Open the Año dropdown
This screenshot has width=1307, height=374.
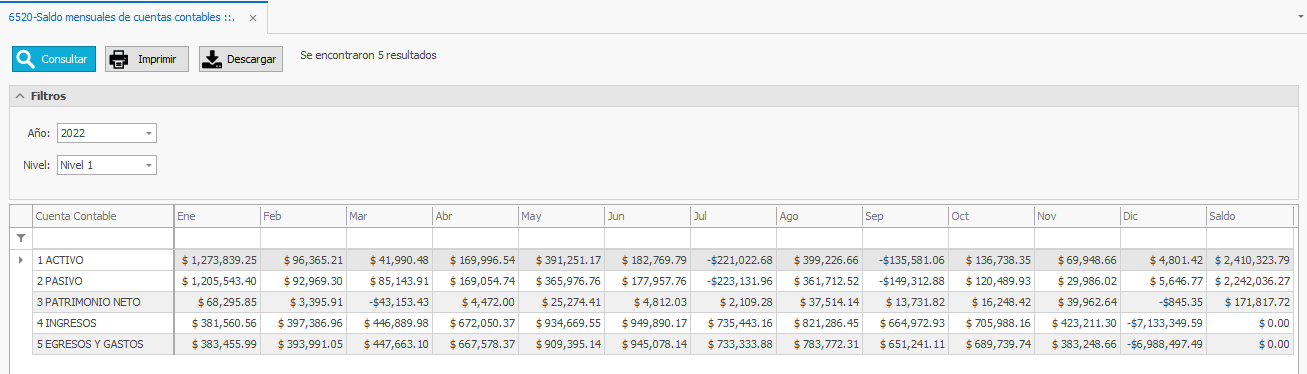[x=148, y=133]
